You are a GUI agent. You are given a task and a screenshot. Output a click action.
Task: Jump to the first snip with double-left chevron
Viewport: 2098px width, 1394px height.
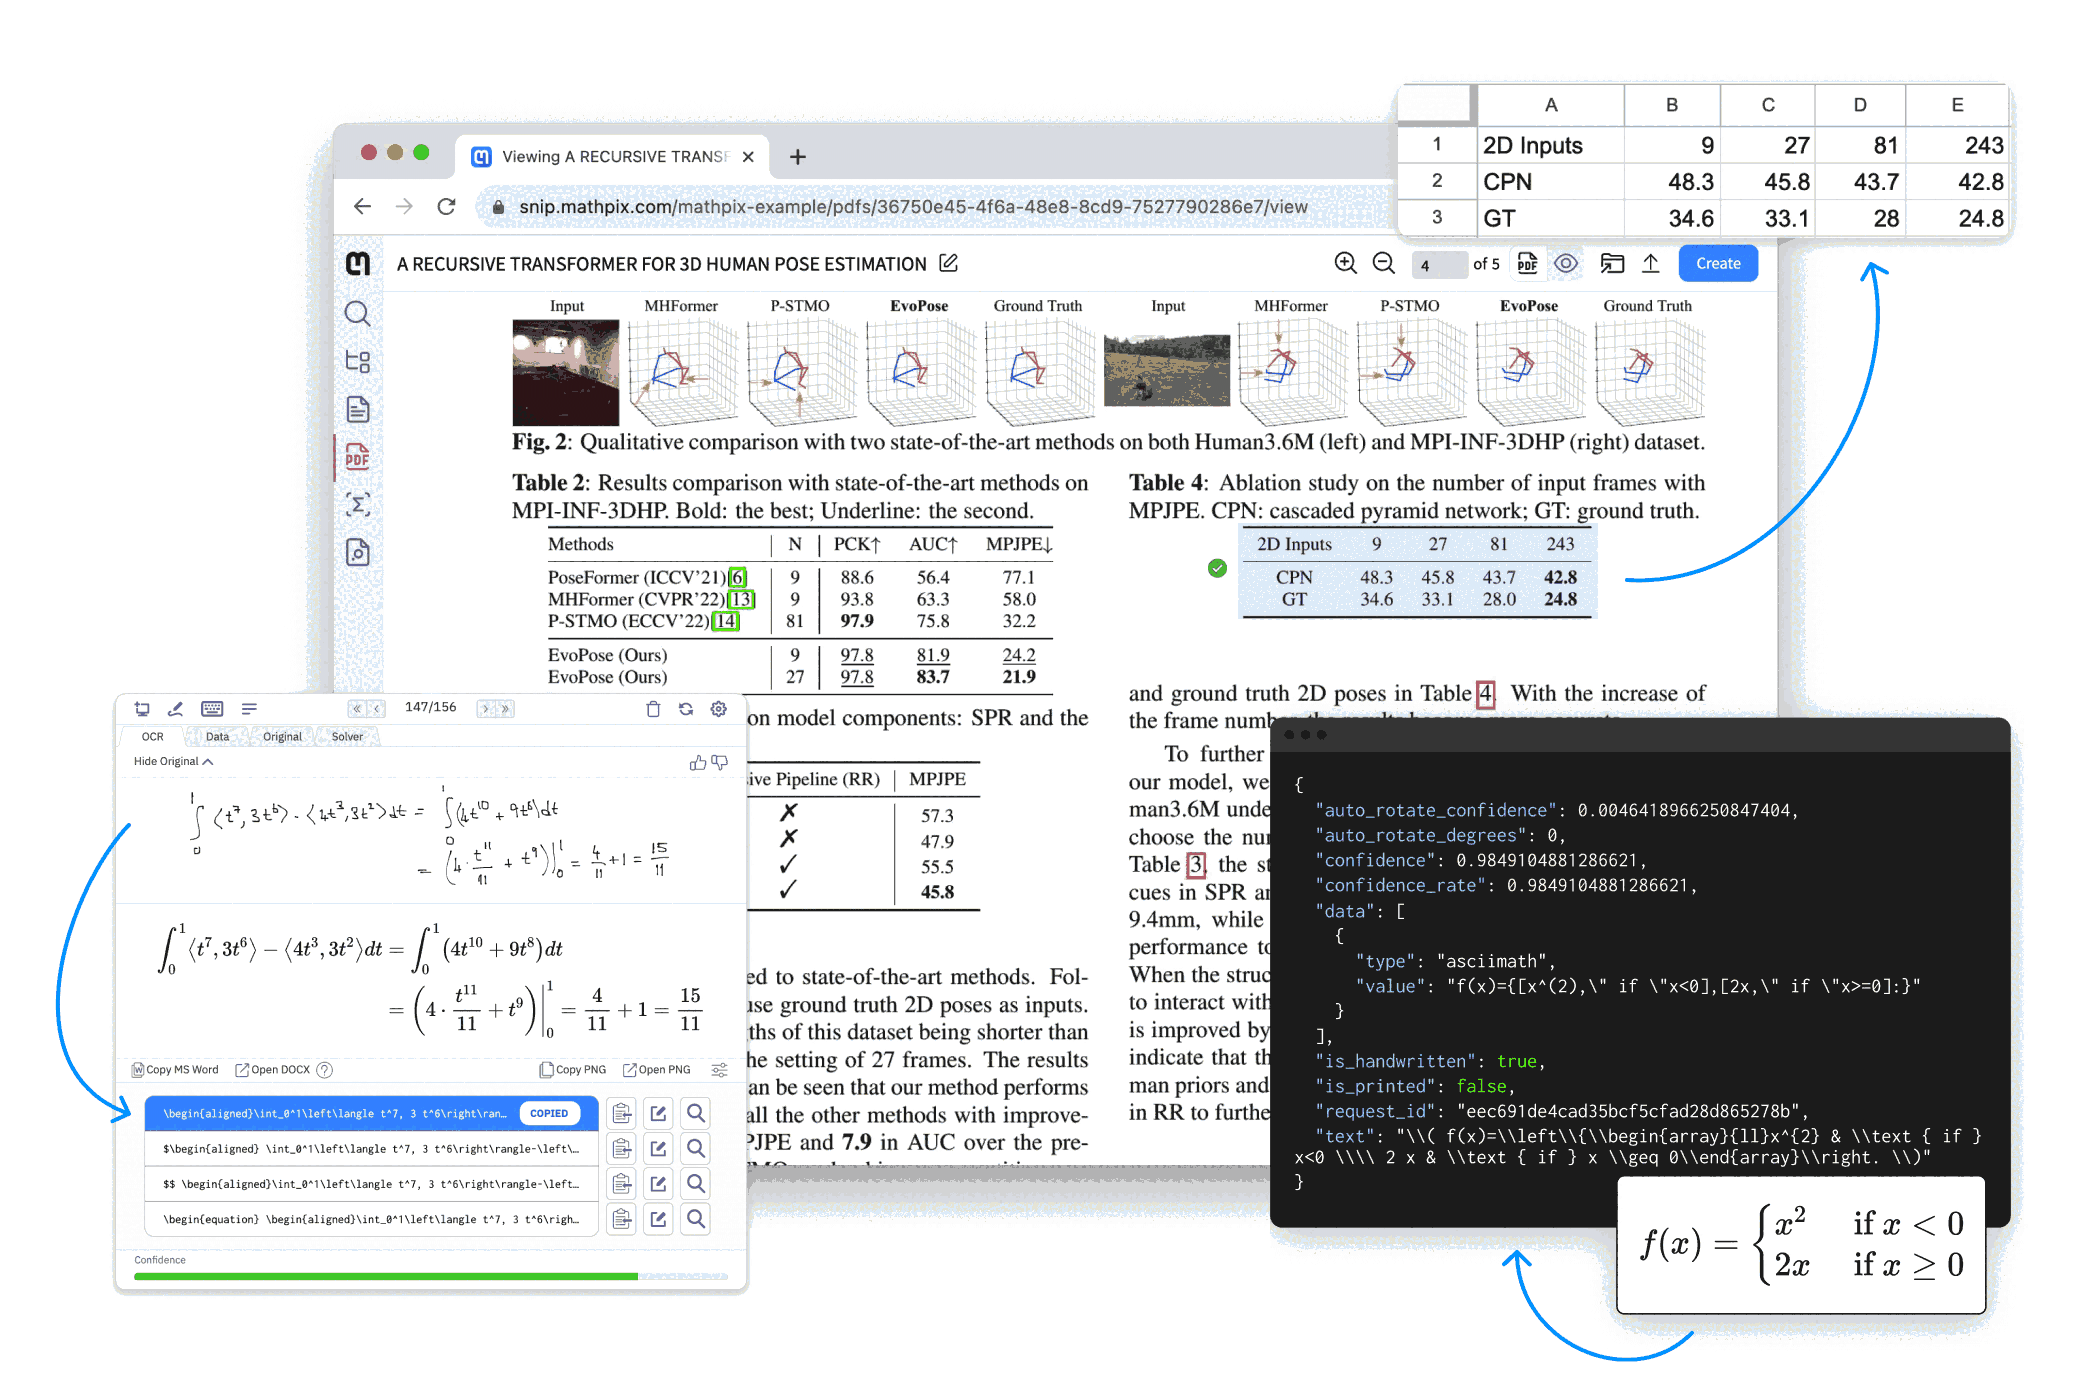click(356, 709)
